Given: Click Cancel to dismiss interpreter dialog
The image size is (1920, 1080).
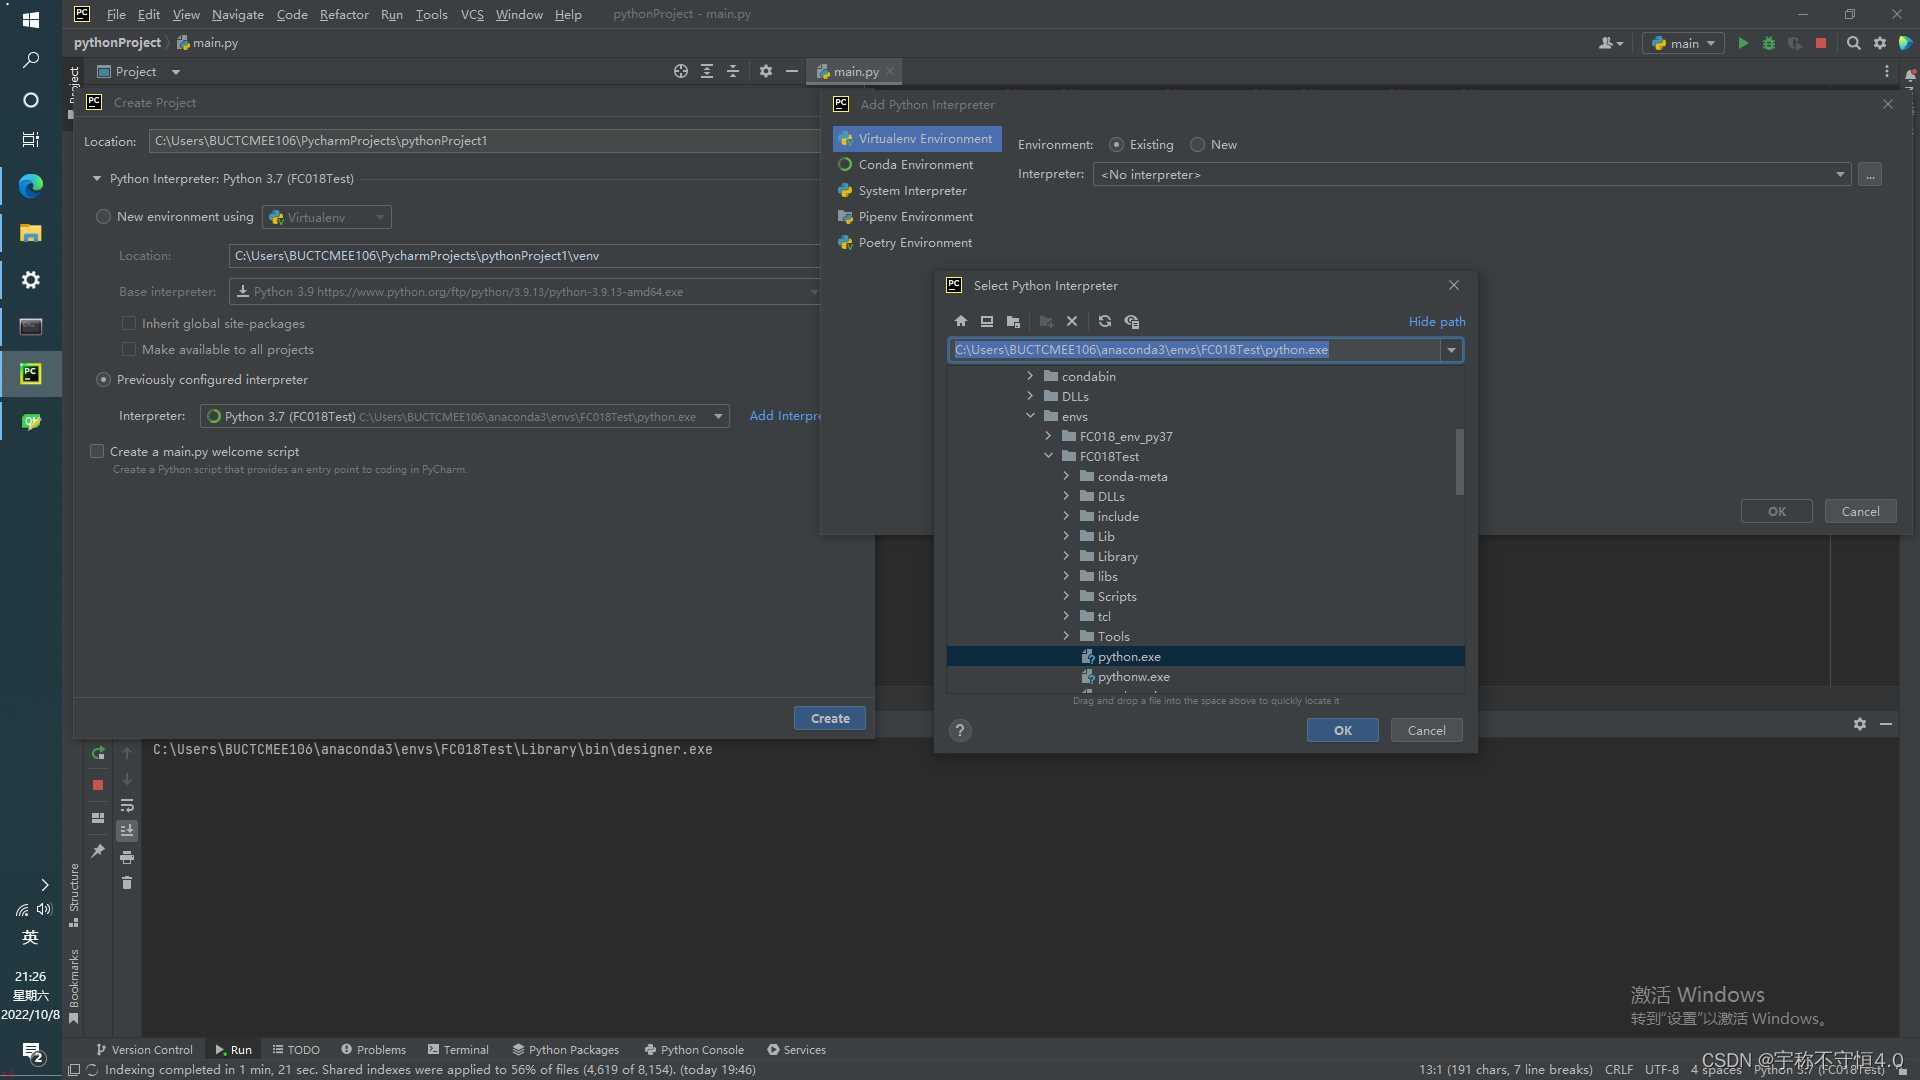Looking at the screenshot, I should [x=1425, y=729].
